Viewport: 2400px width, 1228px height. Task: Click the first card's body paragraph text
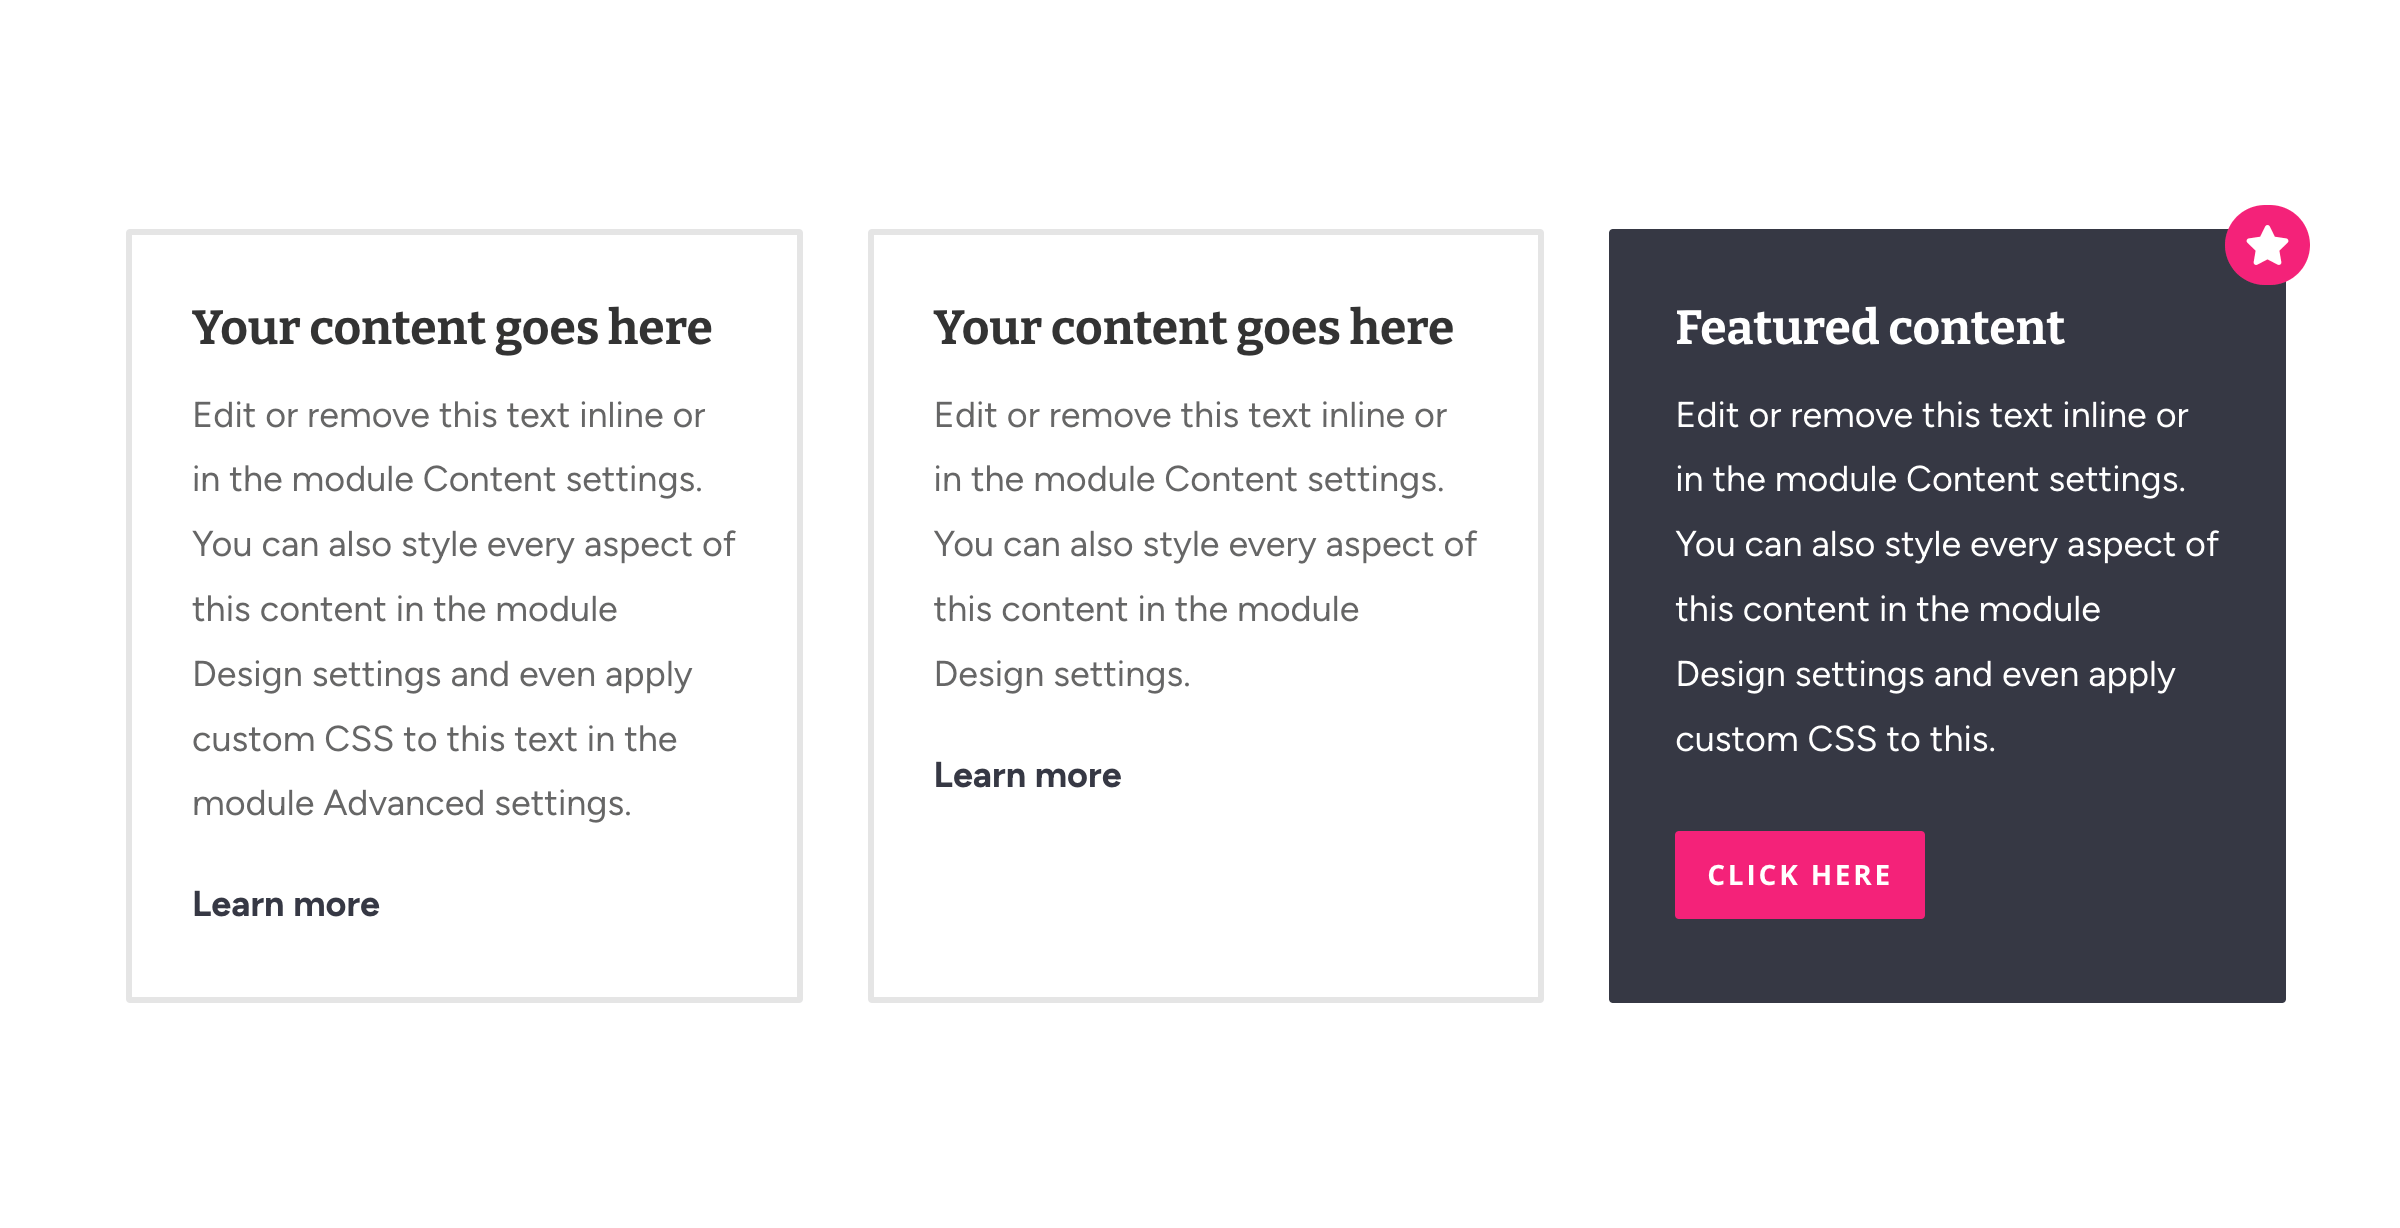point(464,609)
